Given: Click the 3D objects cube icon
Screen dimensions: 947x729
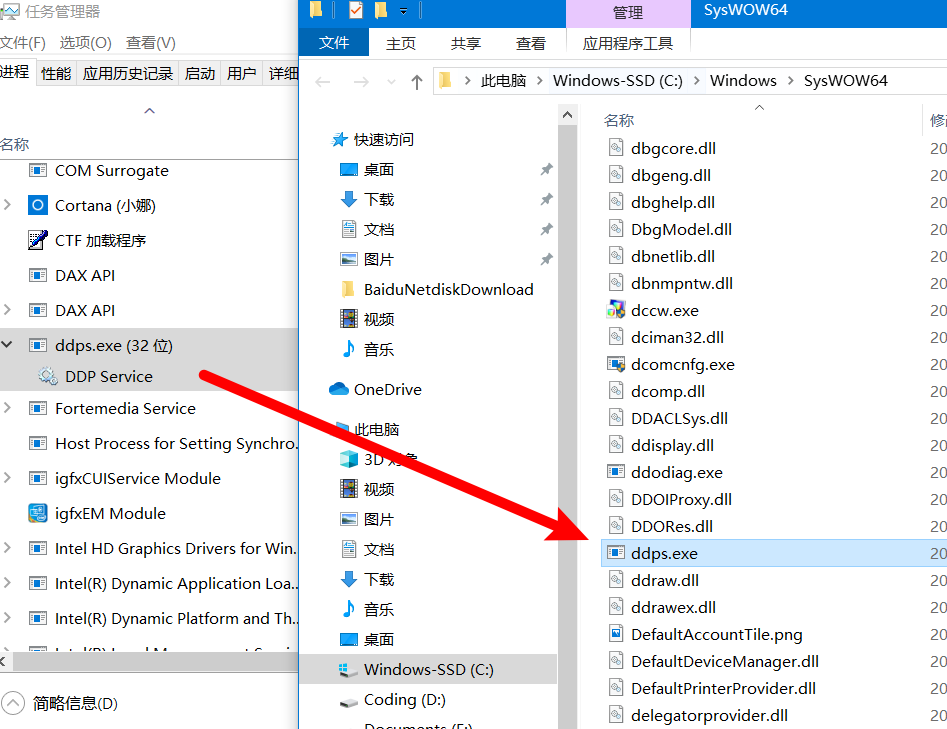Looking at the screenshot, I should click(x=349, y=459).
